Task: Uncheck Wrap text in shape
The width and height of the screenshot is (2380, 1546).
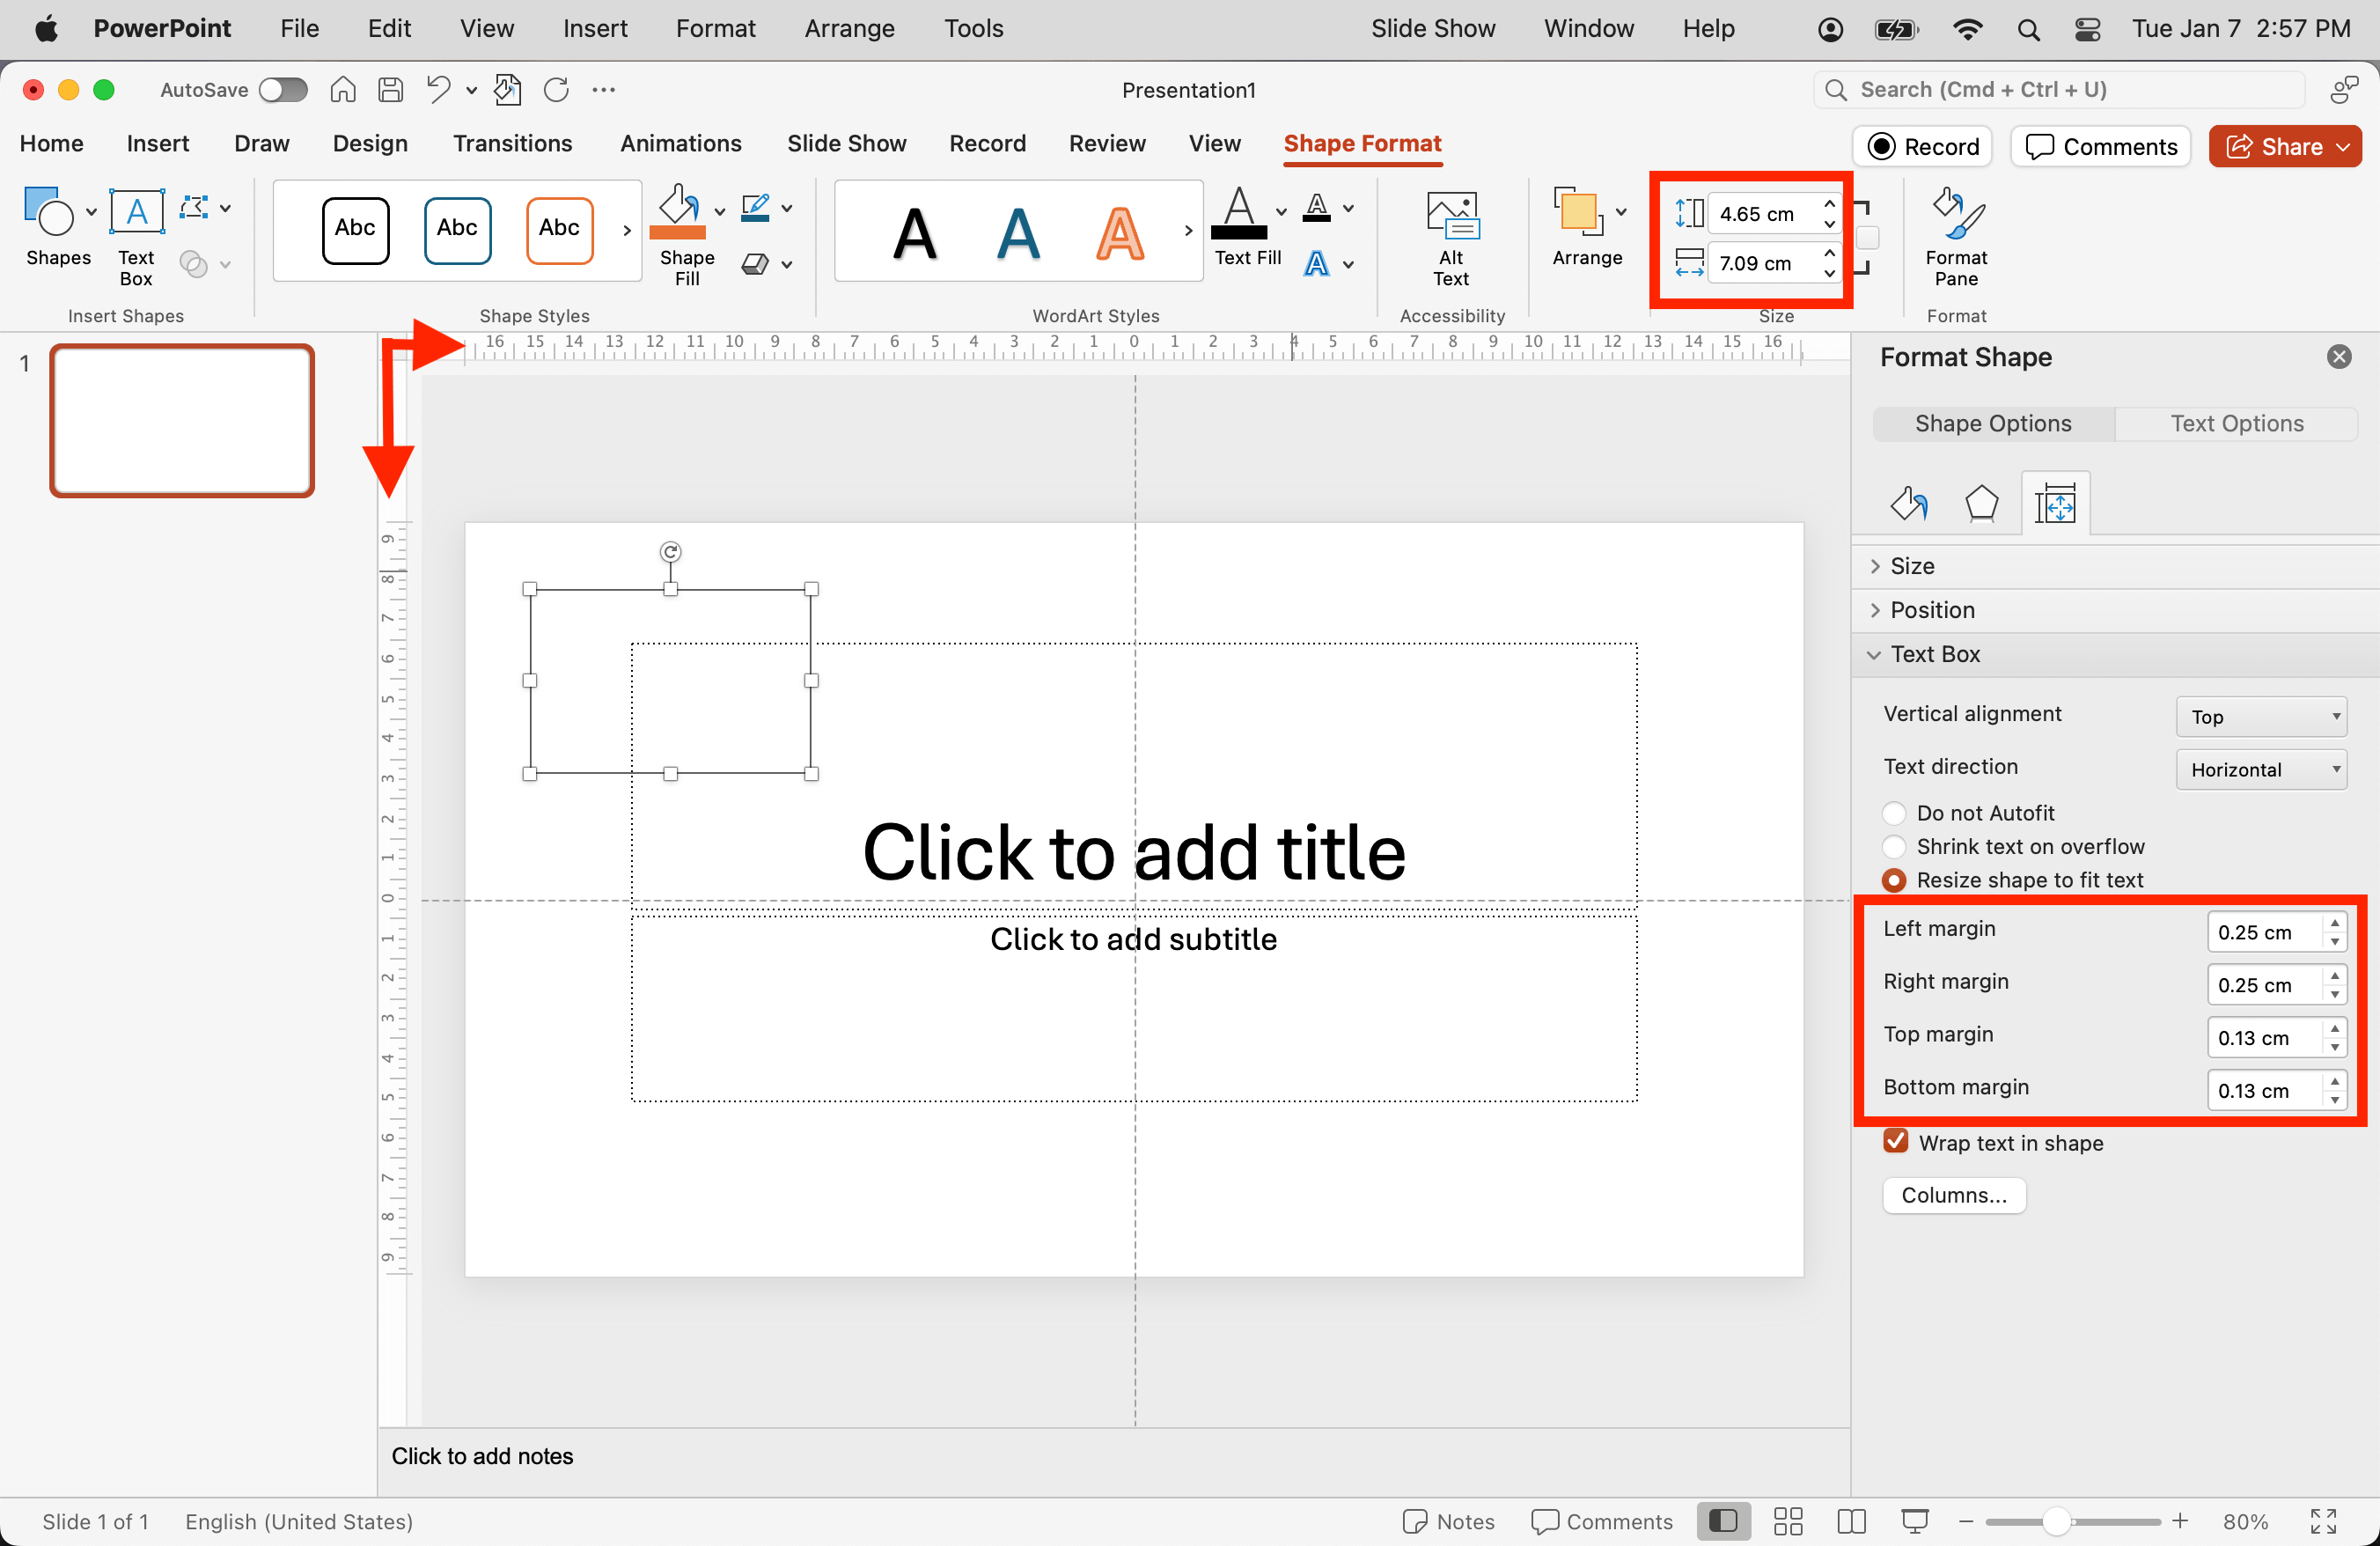Action: coord(1895,1141)
